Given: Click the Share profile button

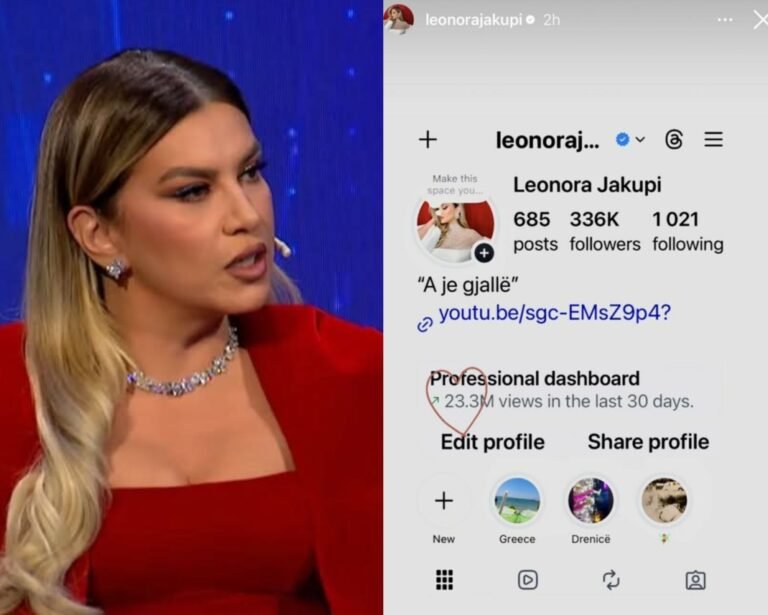Looking at the screenshot, I should [x=648, y=442].
